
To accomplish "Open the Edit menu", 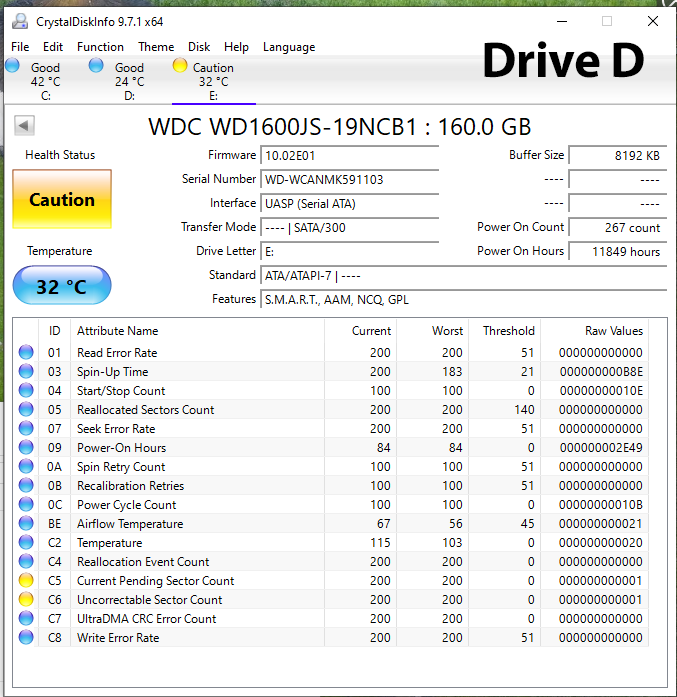I will [53, 47].
